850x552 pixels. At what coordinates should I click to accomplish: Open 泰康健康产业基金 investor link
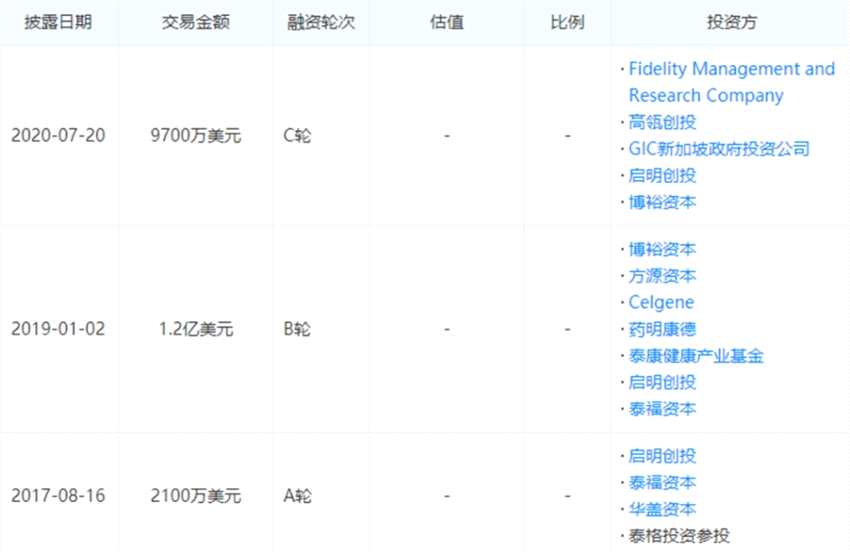[696, 356]
